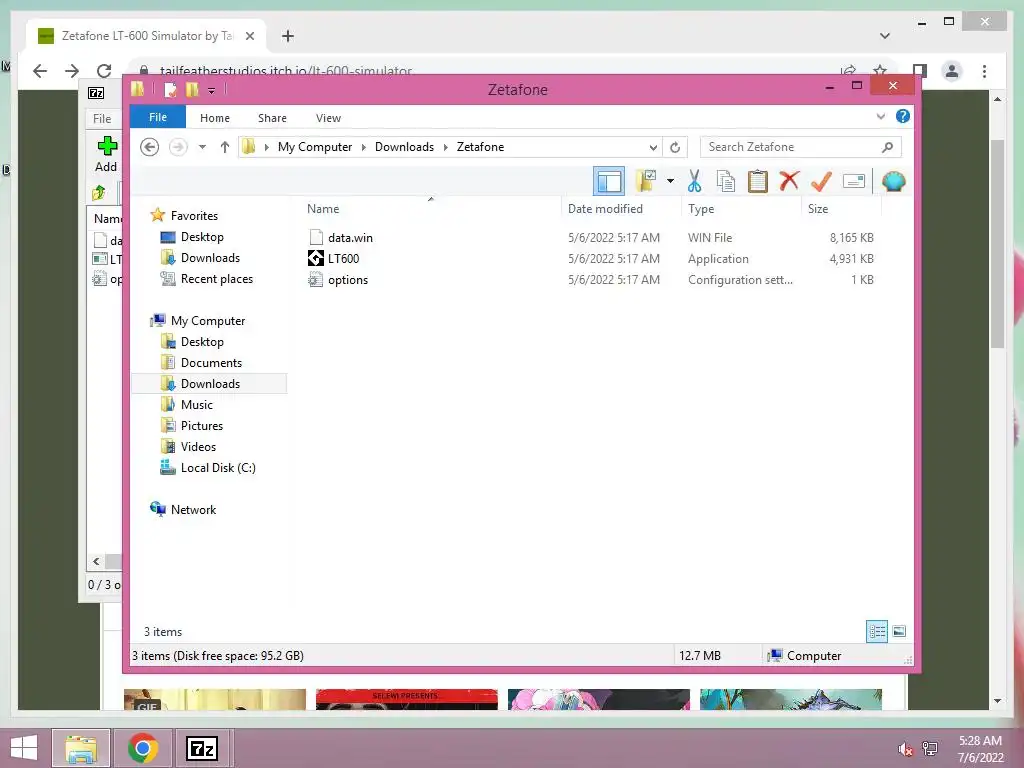Sort by Date modified column header
This screenshot has height=768, width=1024.
[605, 209]
